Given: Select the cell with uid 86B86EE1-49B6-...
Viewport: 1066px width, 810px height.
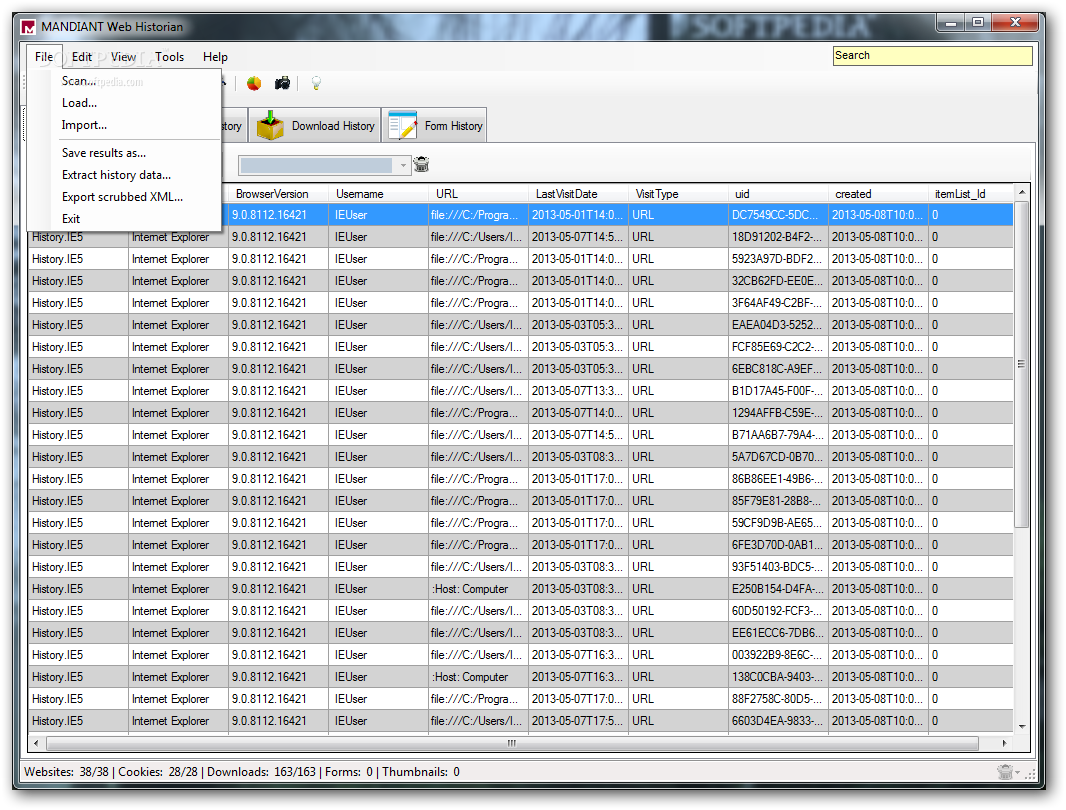Looking at the screenshot, I should click(778, 479).
